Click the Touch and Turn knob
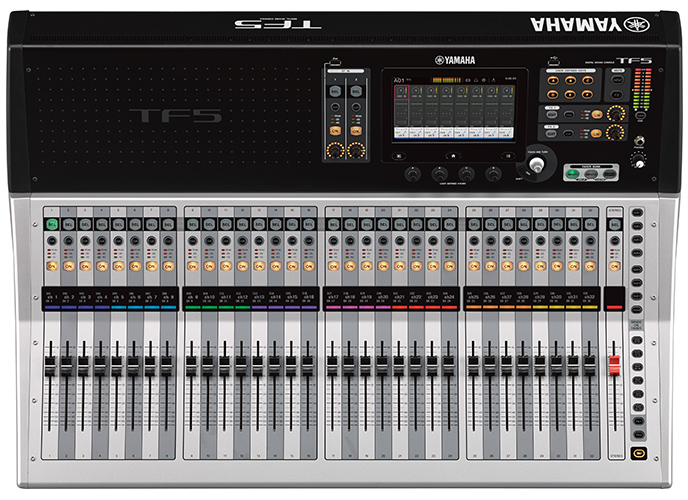The height and width of the screenshot is (500, 688). click(x=536, y=165)
